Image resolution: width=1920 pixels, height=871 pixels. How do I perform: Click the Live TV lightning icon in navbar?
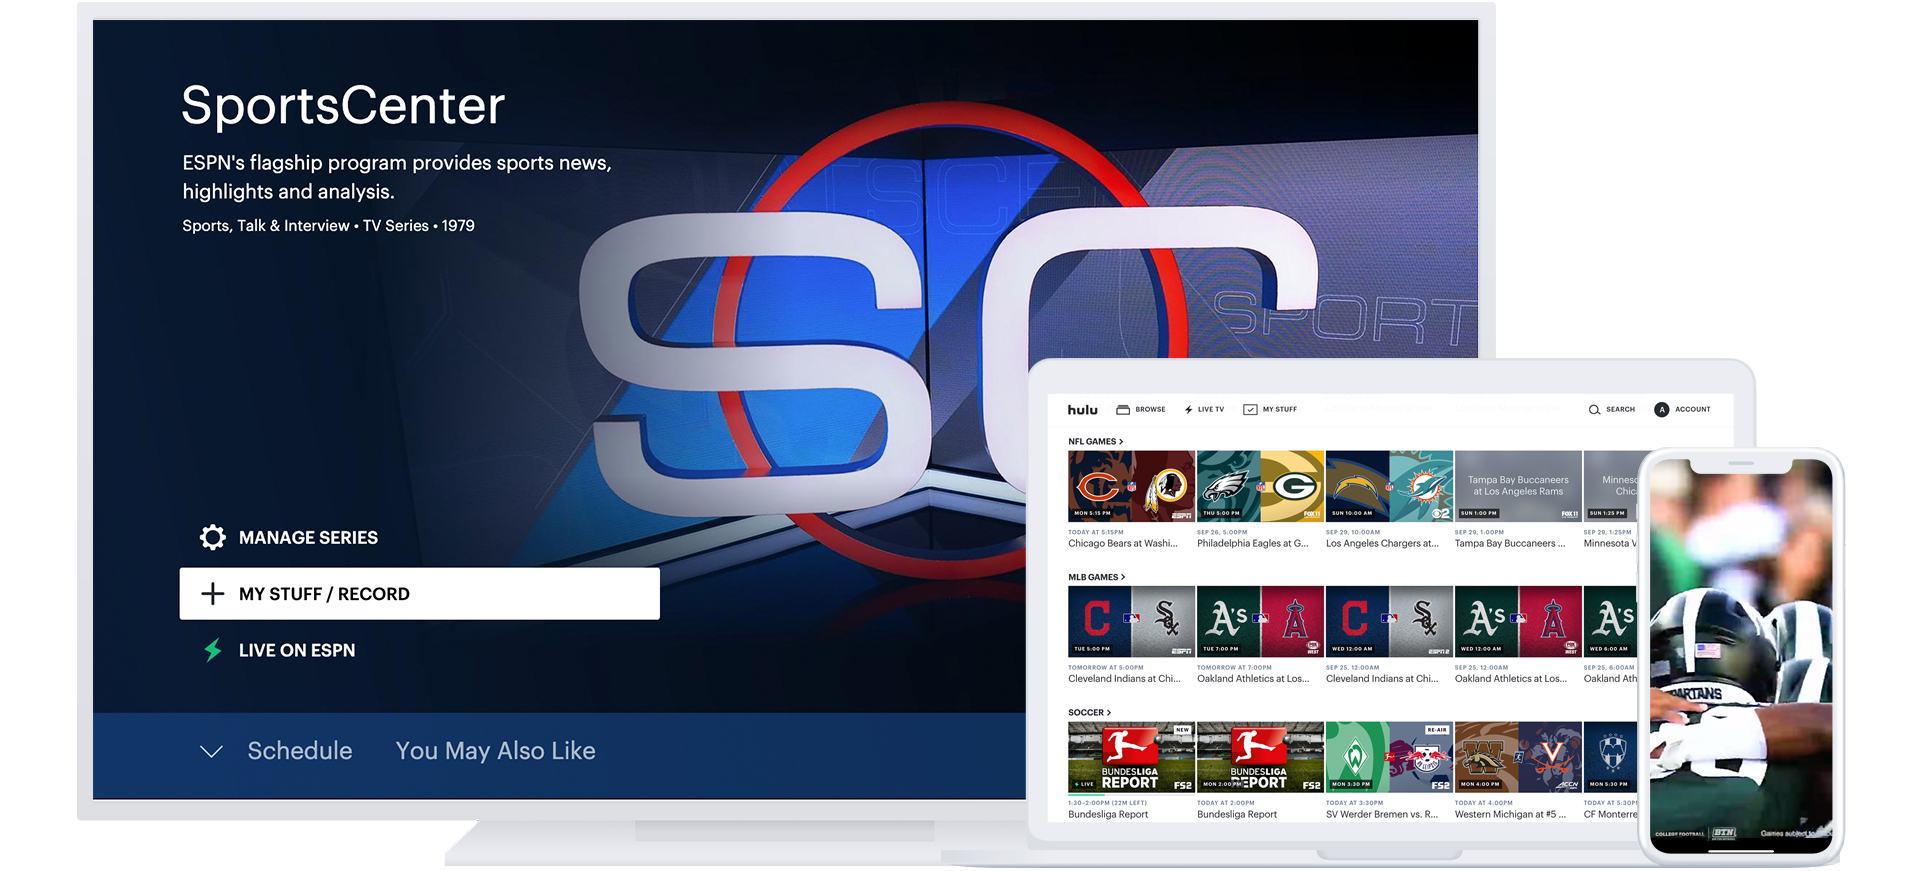tap(1188, 410)
